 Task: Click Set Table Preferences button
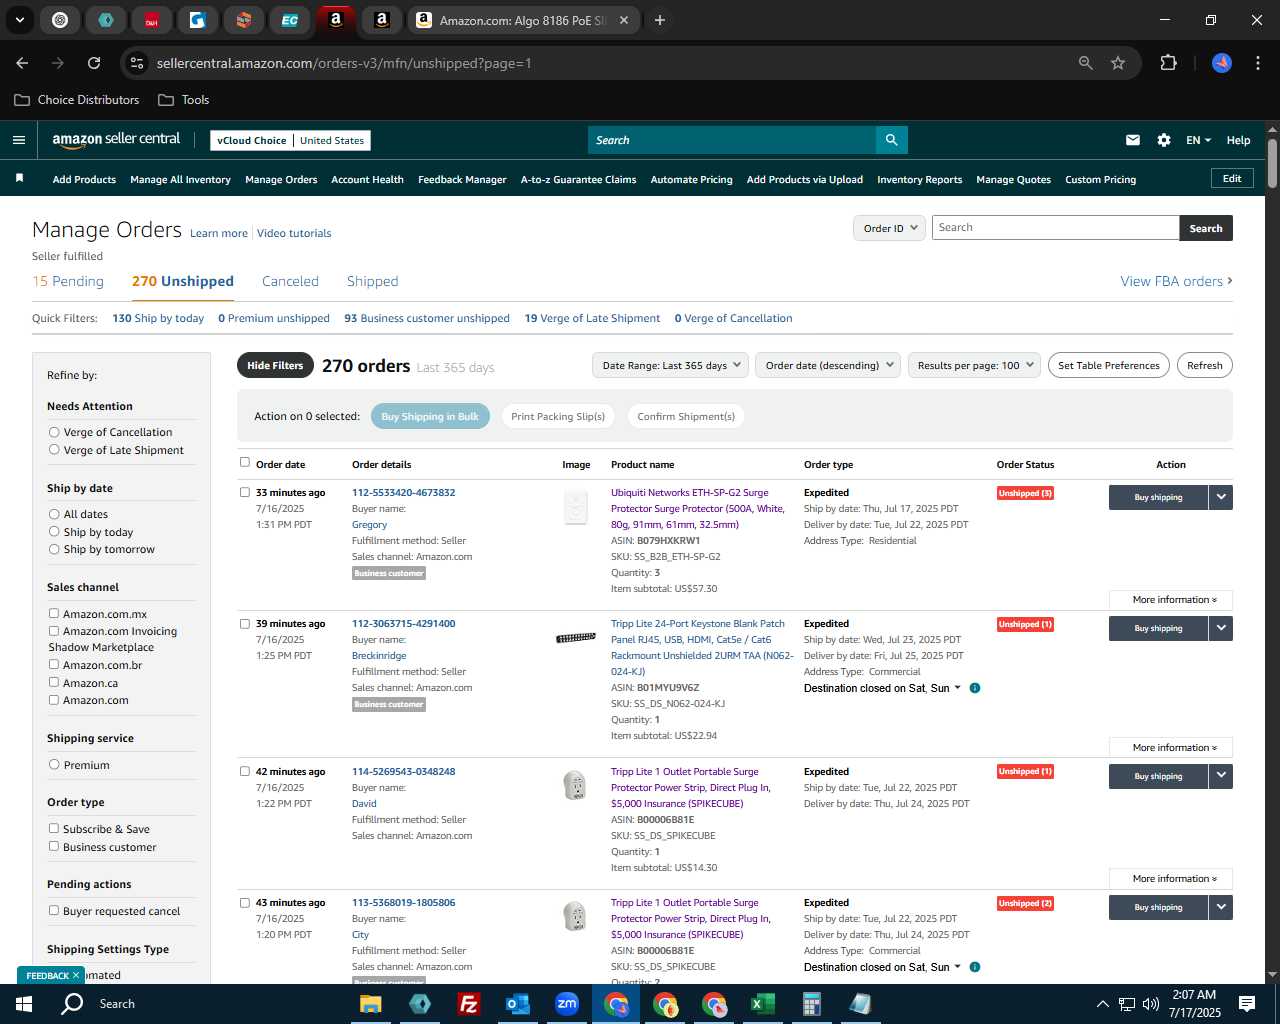(x=1109, y=365)
